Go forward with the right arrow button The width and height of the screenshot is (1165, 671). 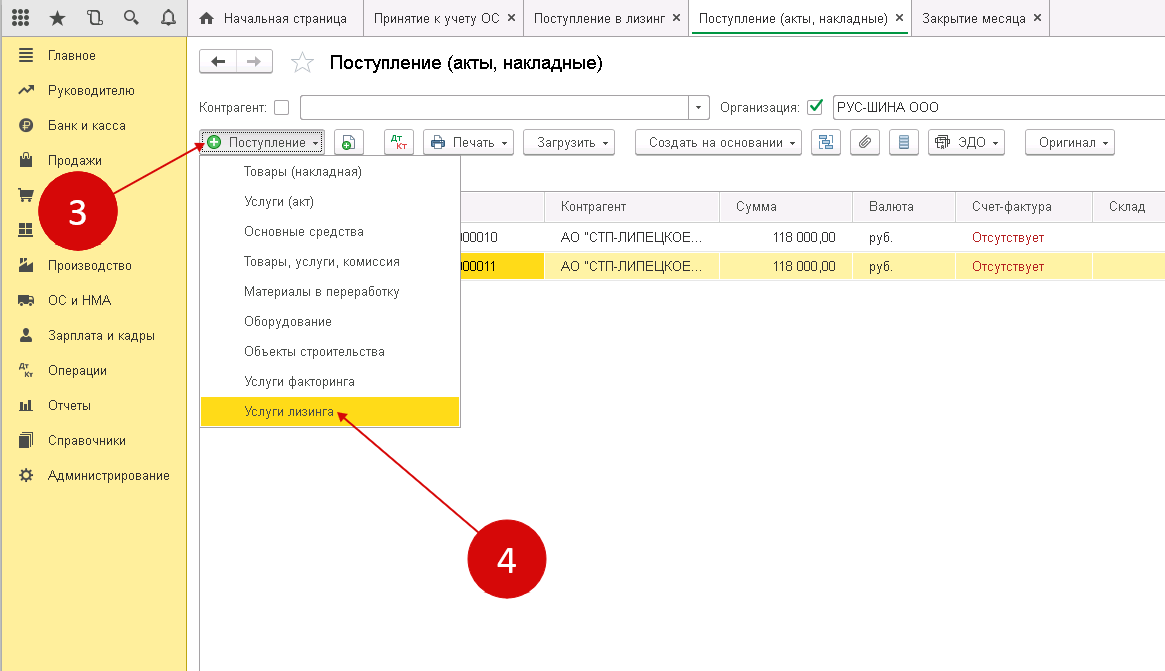(x=254, y=62)
